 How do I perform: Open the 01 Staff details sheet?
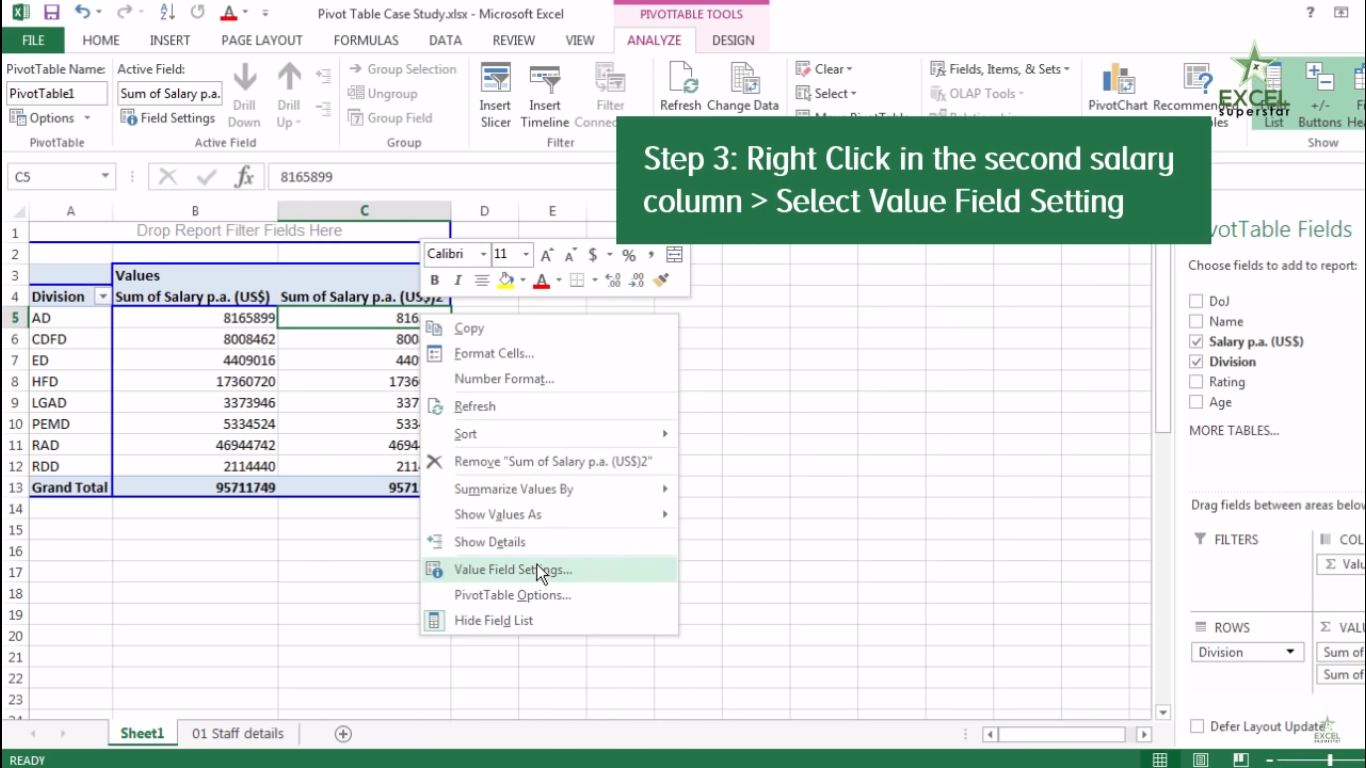pyautogui.click(x=238, y=734)
